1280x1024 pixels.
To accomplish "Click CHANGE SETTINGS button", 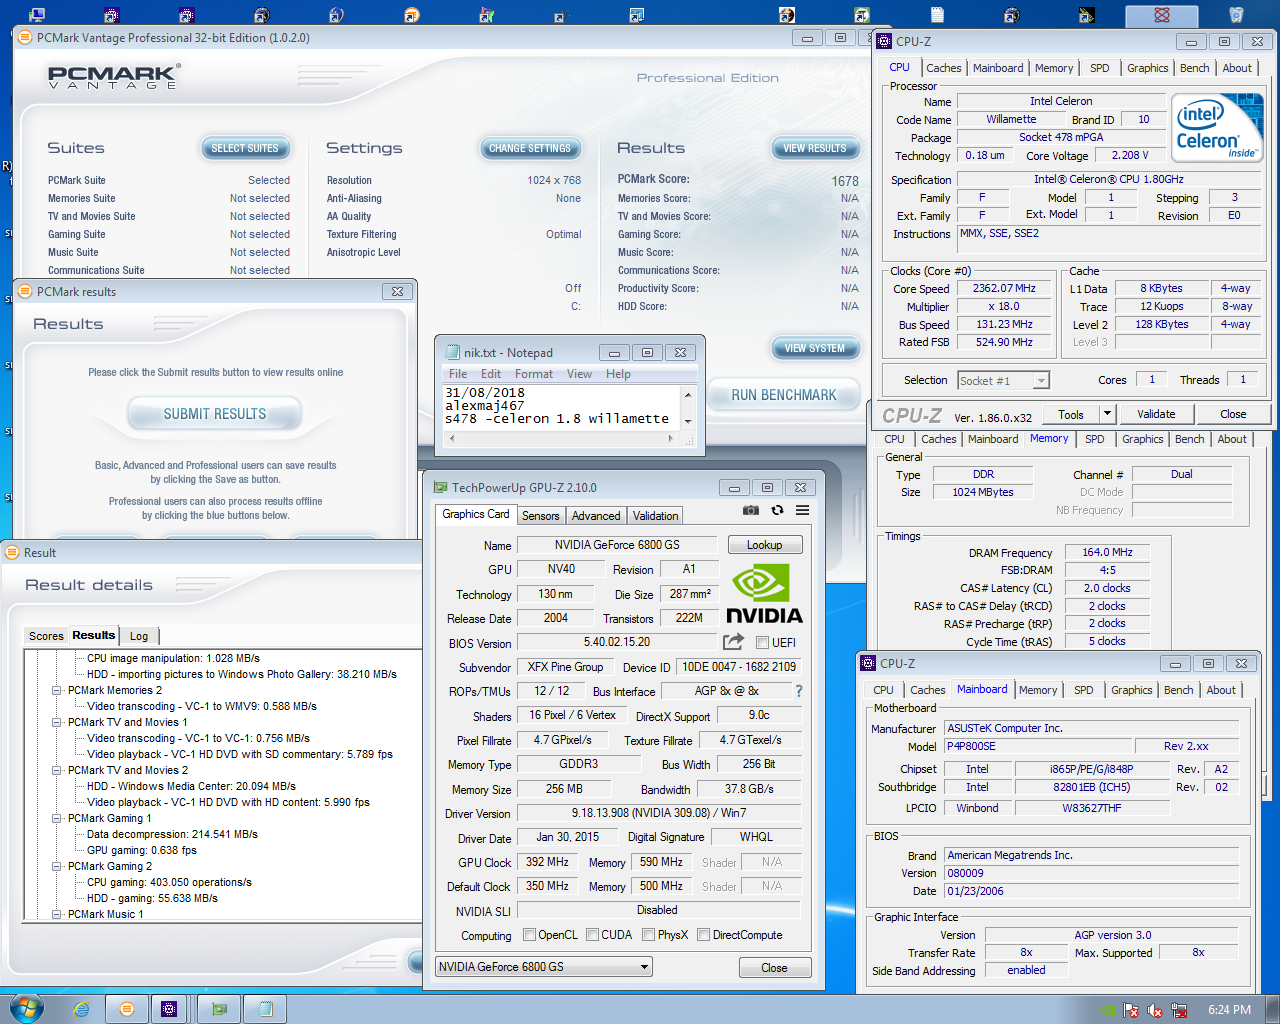I will (x=530, y=148).
